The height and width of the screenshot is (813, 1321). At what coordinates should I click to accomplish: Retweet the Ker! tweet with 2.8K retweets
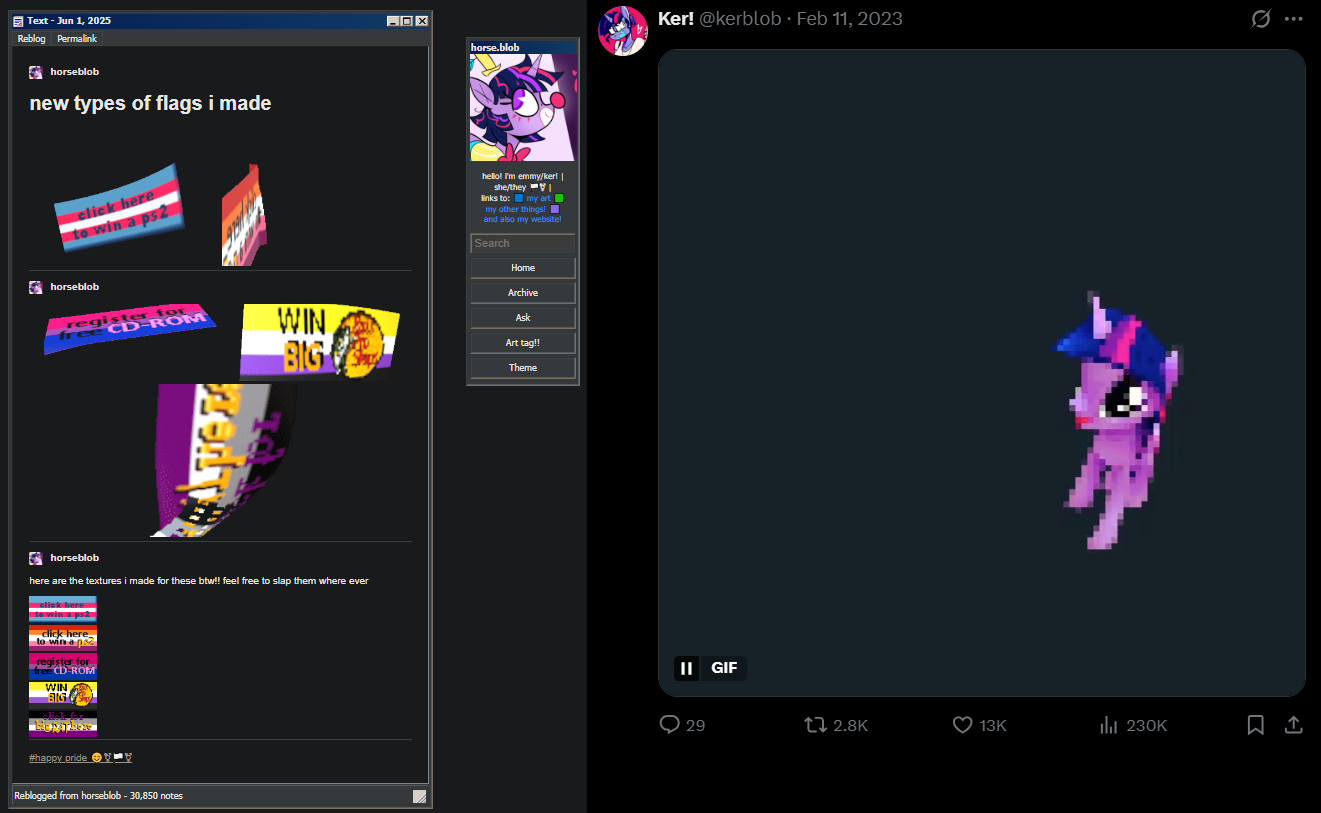pos(815,725)
